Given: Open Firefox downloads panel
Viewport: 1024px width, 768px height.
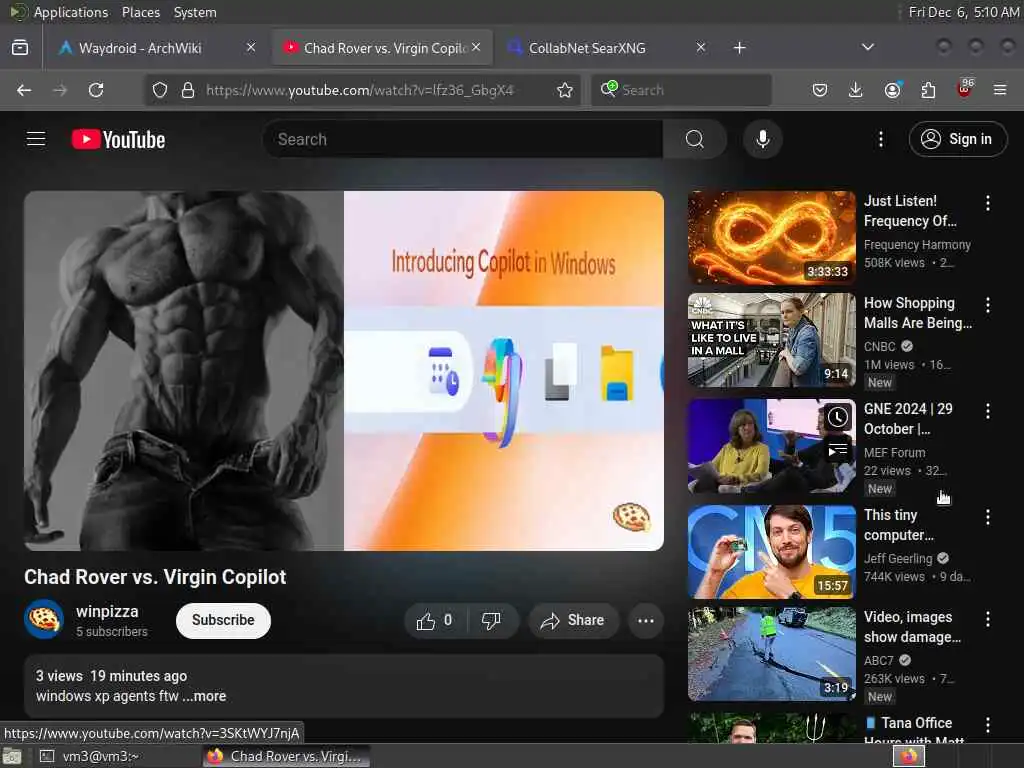Looking at the screenshot, I should (856, 90).
